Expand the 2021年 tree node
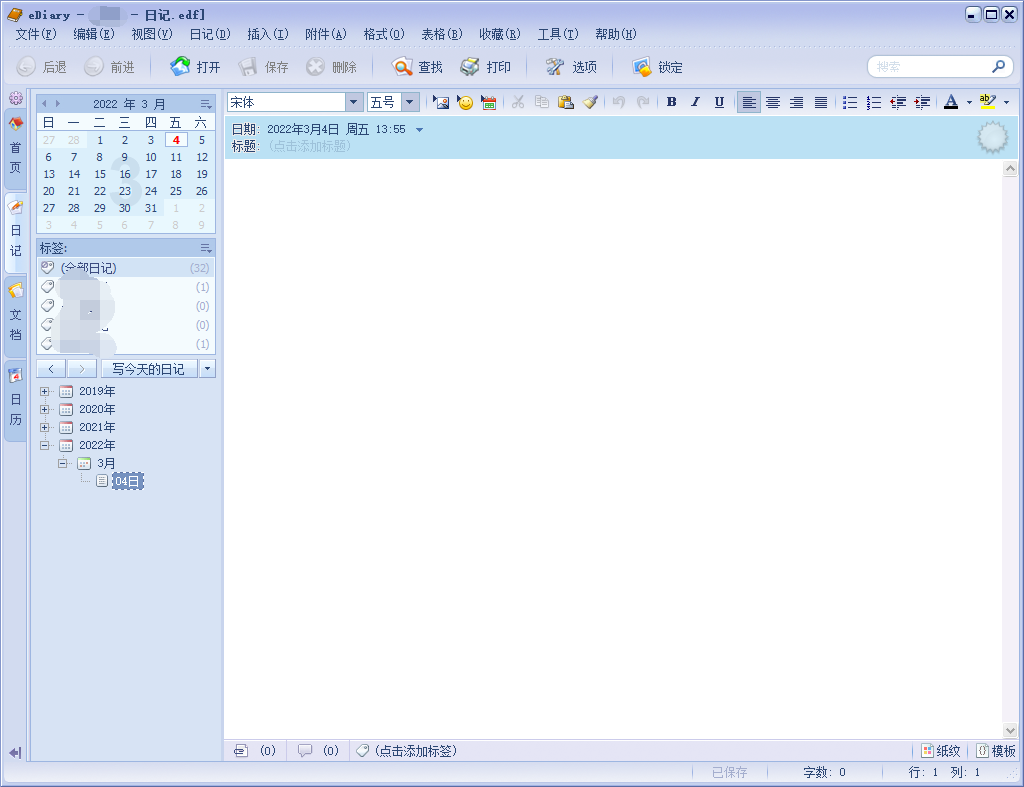This screenshot has width=1024, height=787. [45, 427]
